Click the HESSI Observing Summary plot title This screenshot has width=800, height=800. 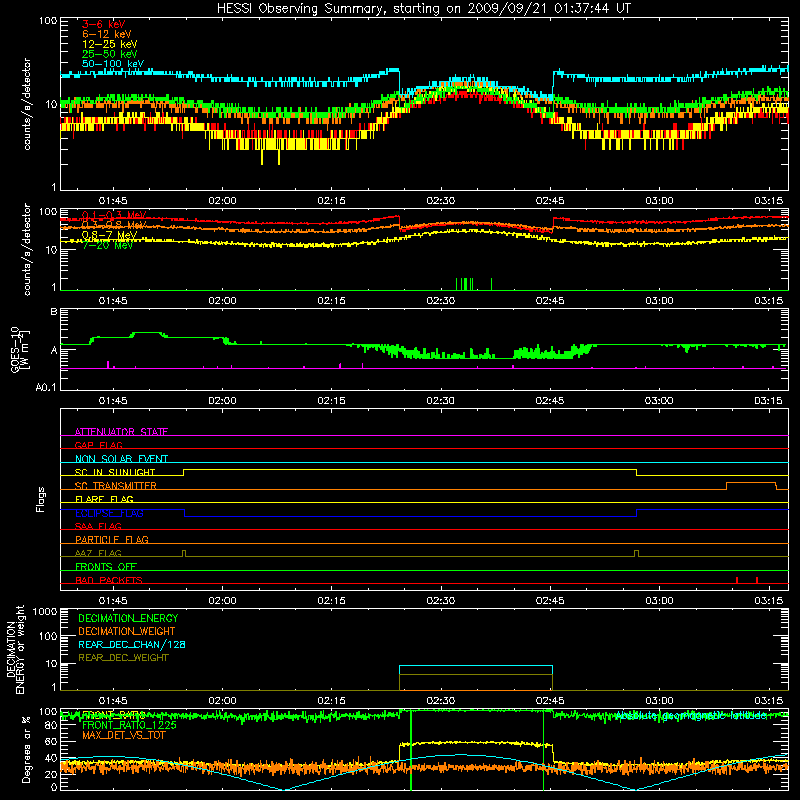[424, 8]
